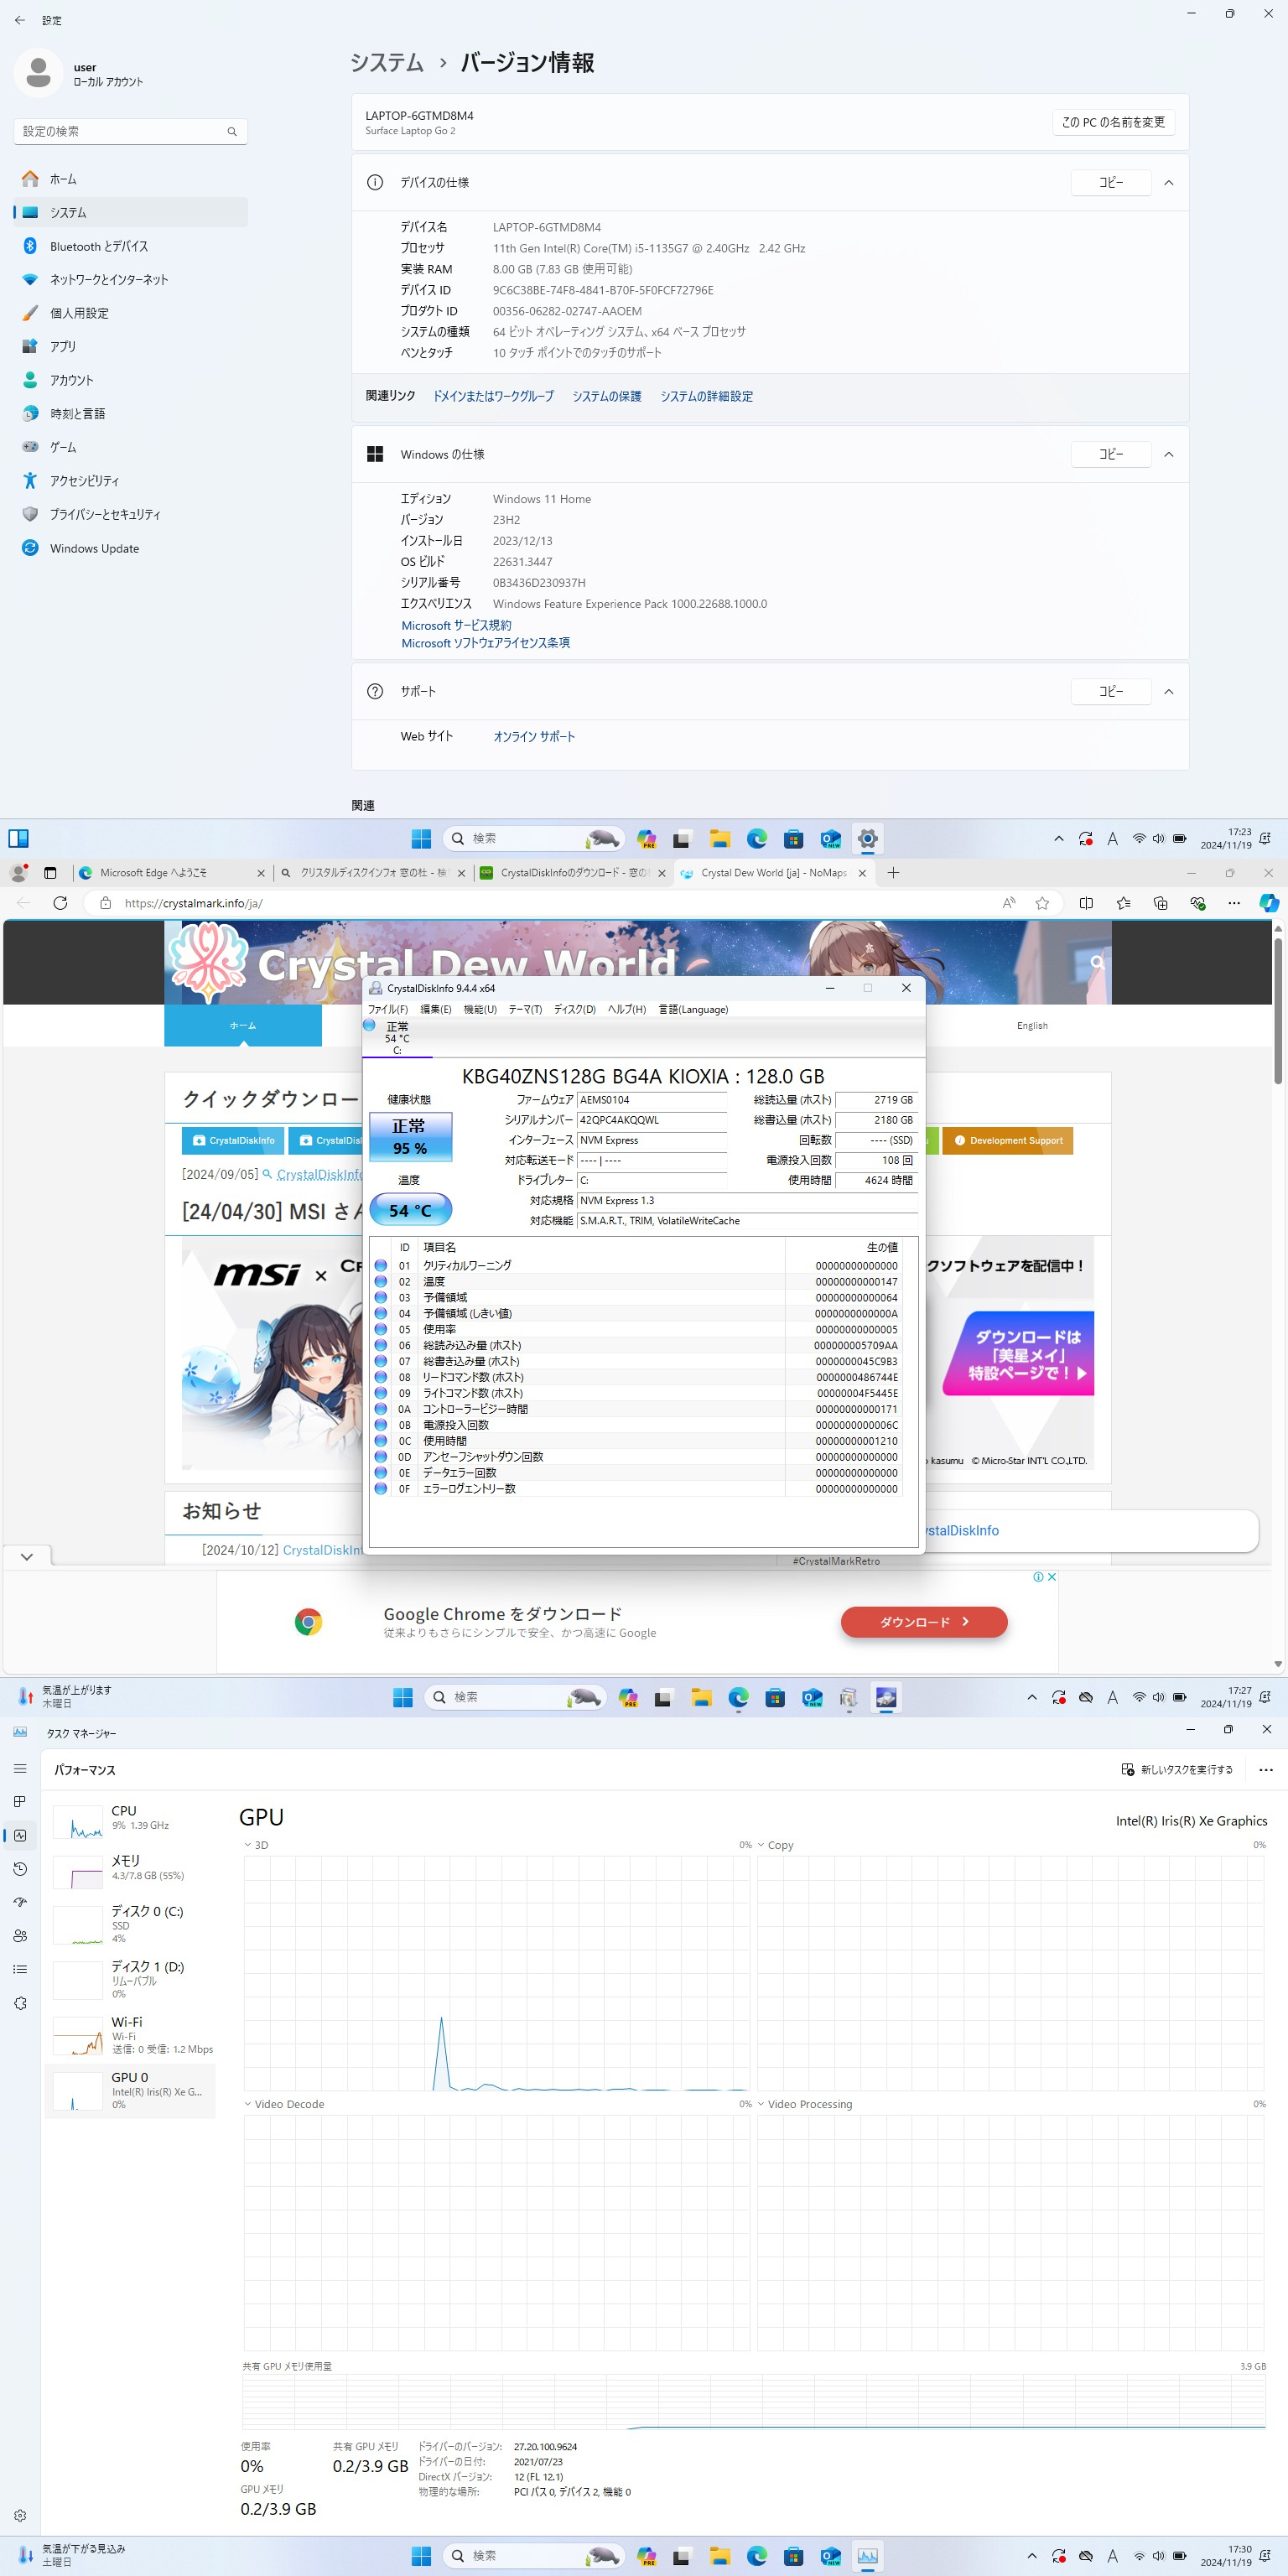Open CrystalDiskInfo ファイル(F) menu
The height and width of the screenshot is (2576, 1288).
pos(387,1009)
